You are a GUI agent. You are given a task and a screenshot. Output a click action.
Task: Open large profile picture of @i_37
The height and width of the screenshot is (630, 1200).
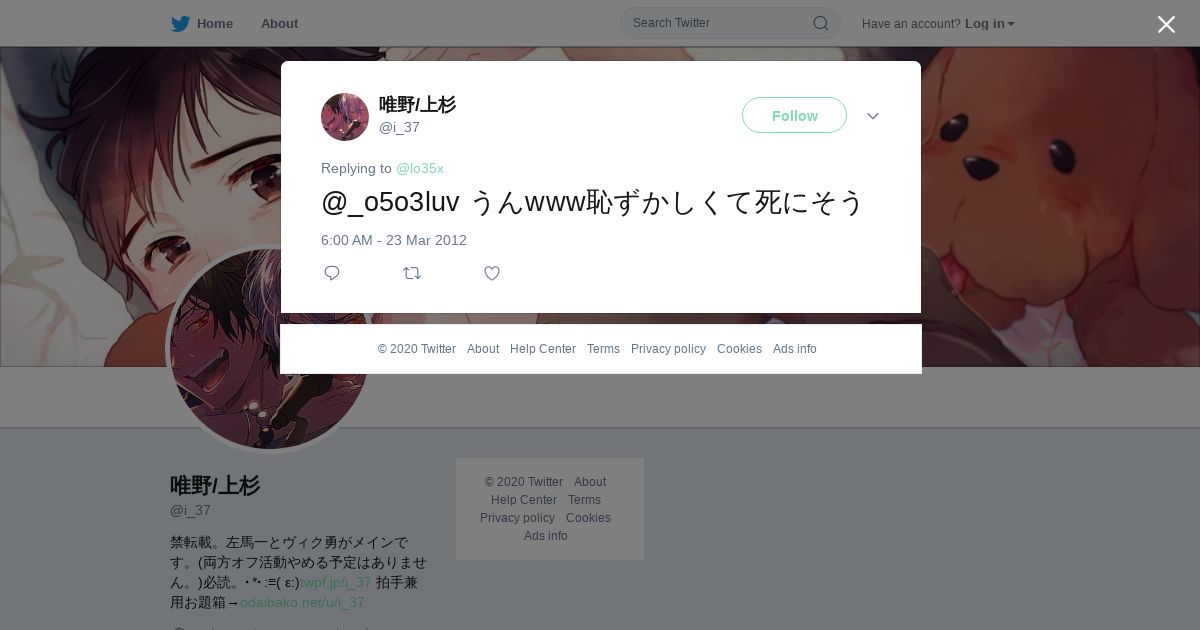268,350
